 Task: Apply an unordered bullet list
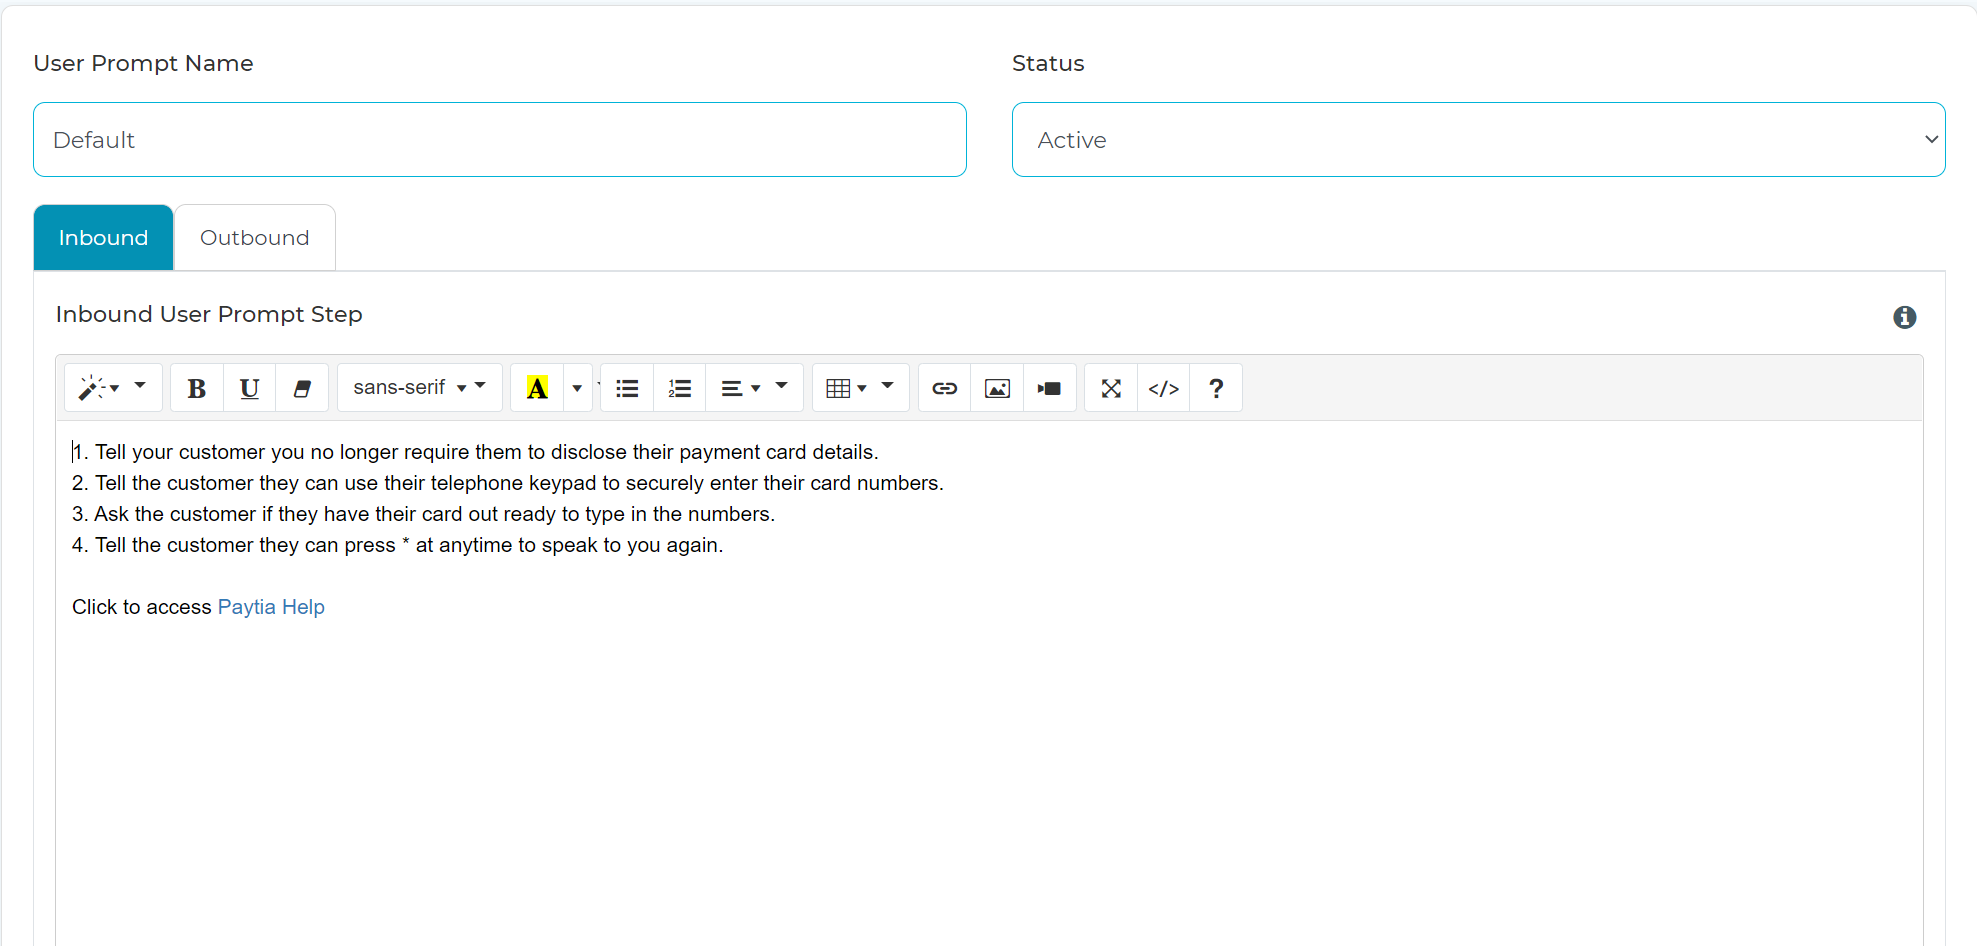pyautogui.click(x=626, y=388)
